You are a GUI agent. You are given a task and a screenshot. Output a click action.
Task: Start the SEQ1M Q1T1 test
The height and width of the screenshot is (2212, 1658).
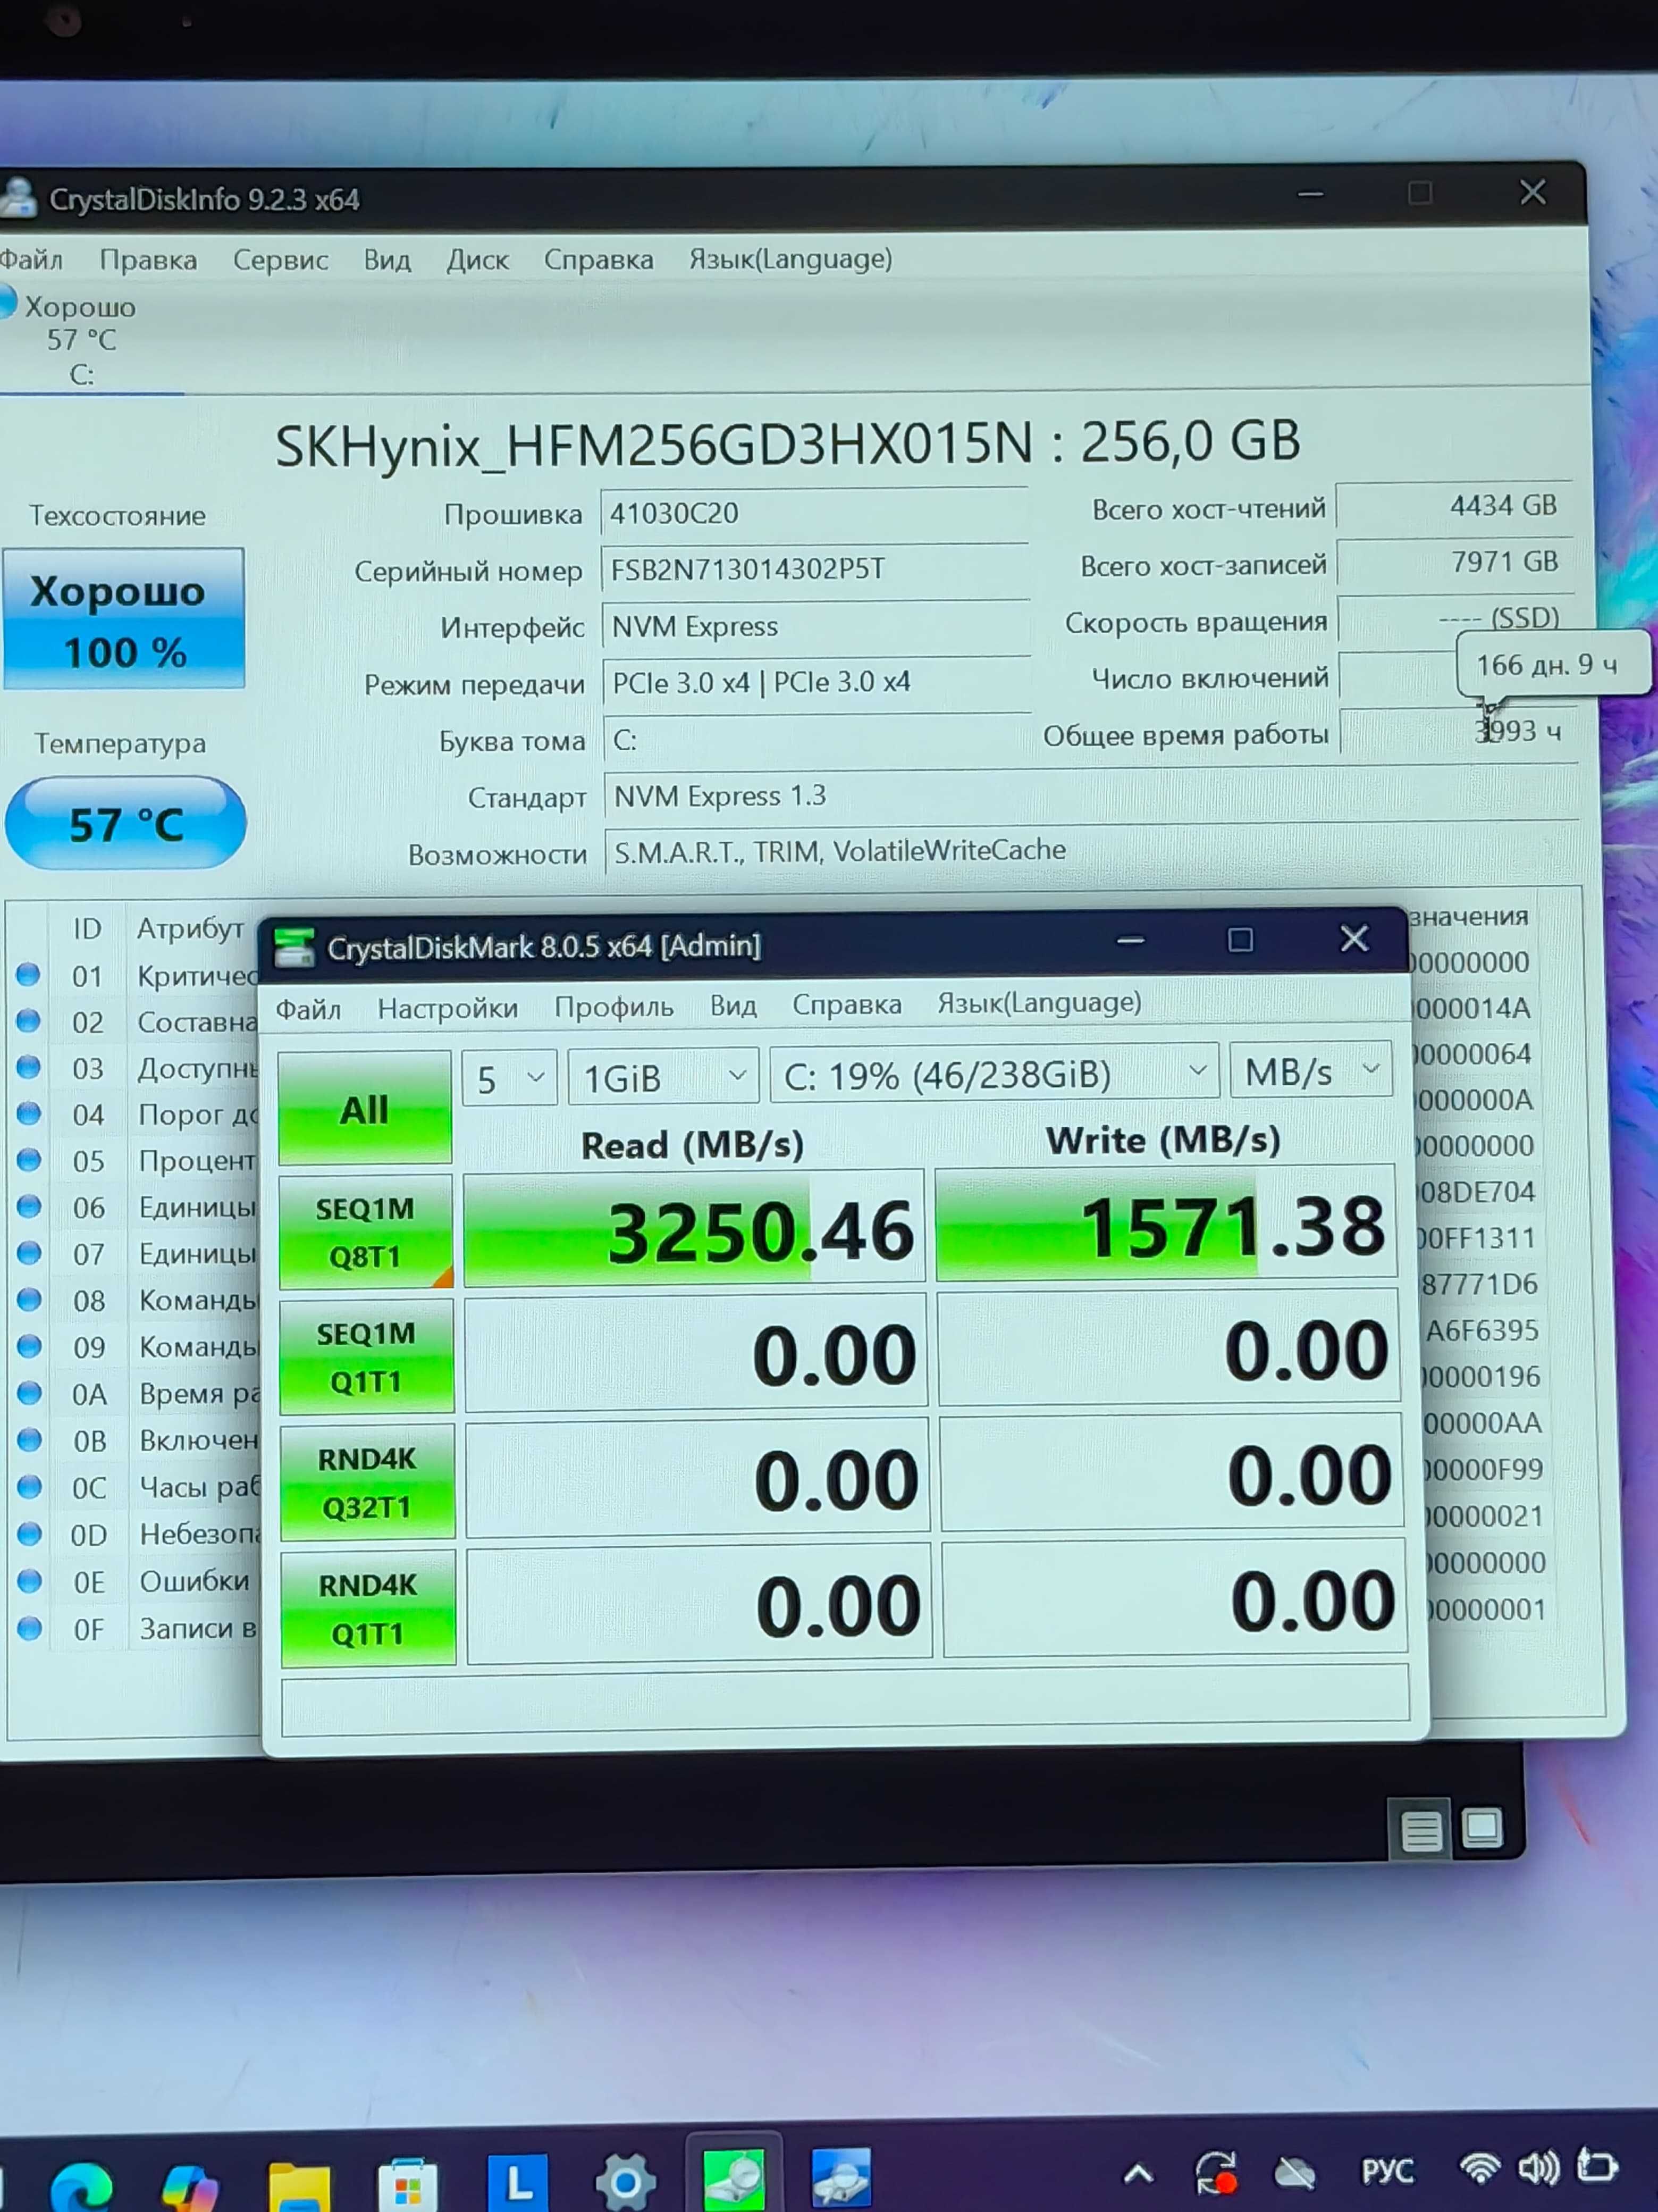tap(366, 1357)
